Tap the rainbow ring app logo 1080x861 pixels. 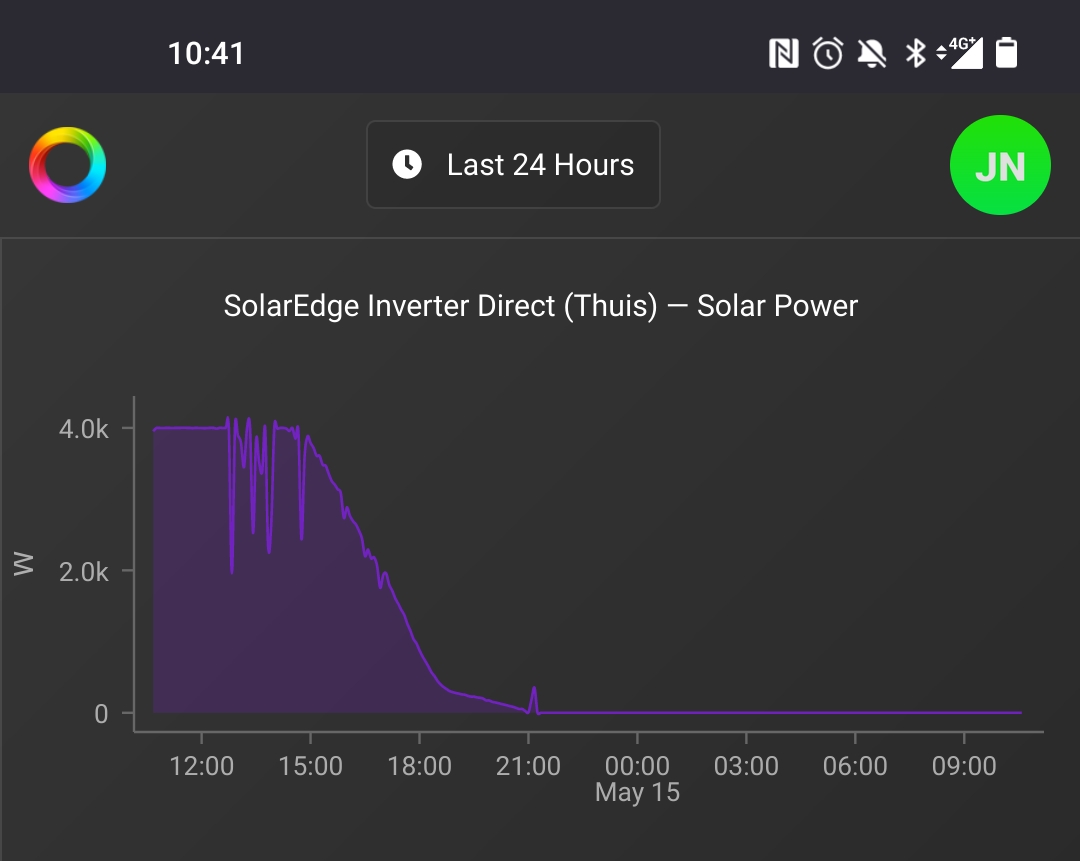(x=68, y=165)
